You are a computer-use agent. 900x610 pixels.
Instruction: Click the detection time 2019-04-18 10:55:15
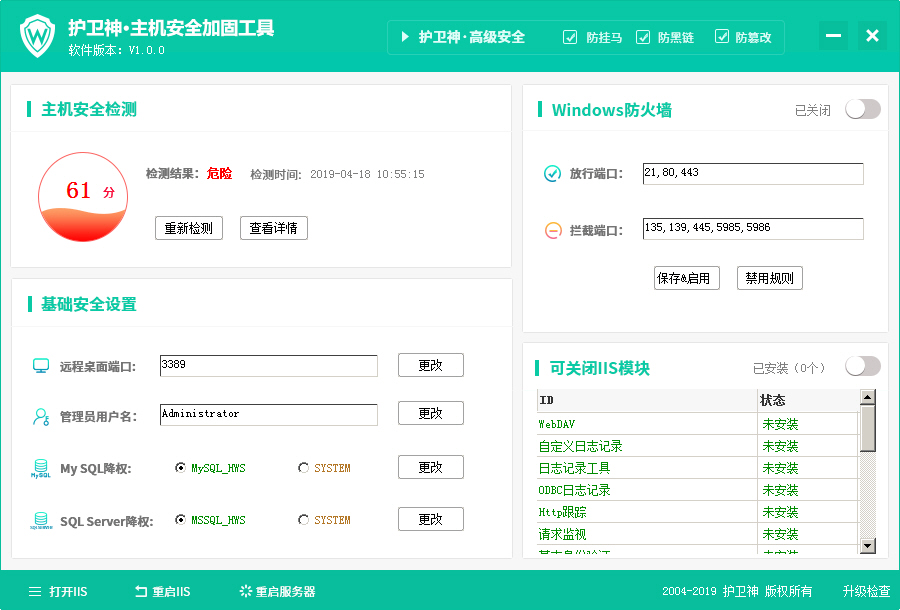367,174
